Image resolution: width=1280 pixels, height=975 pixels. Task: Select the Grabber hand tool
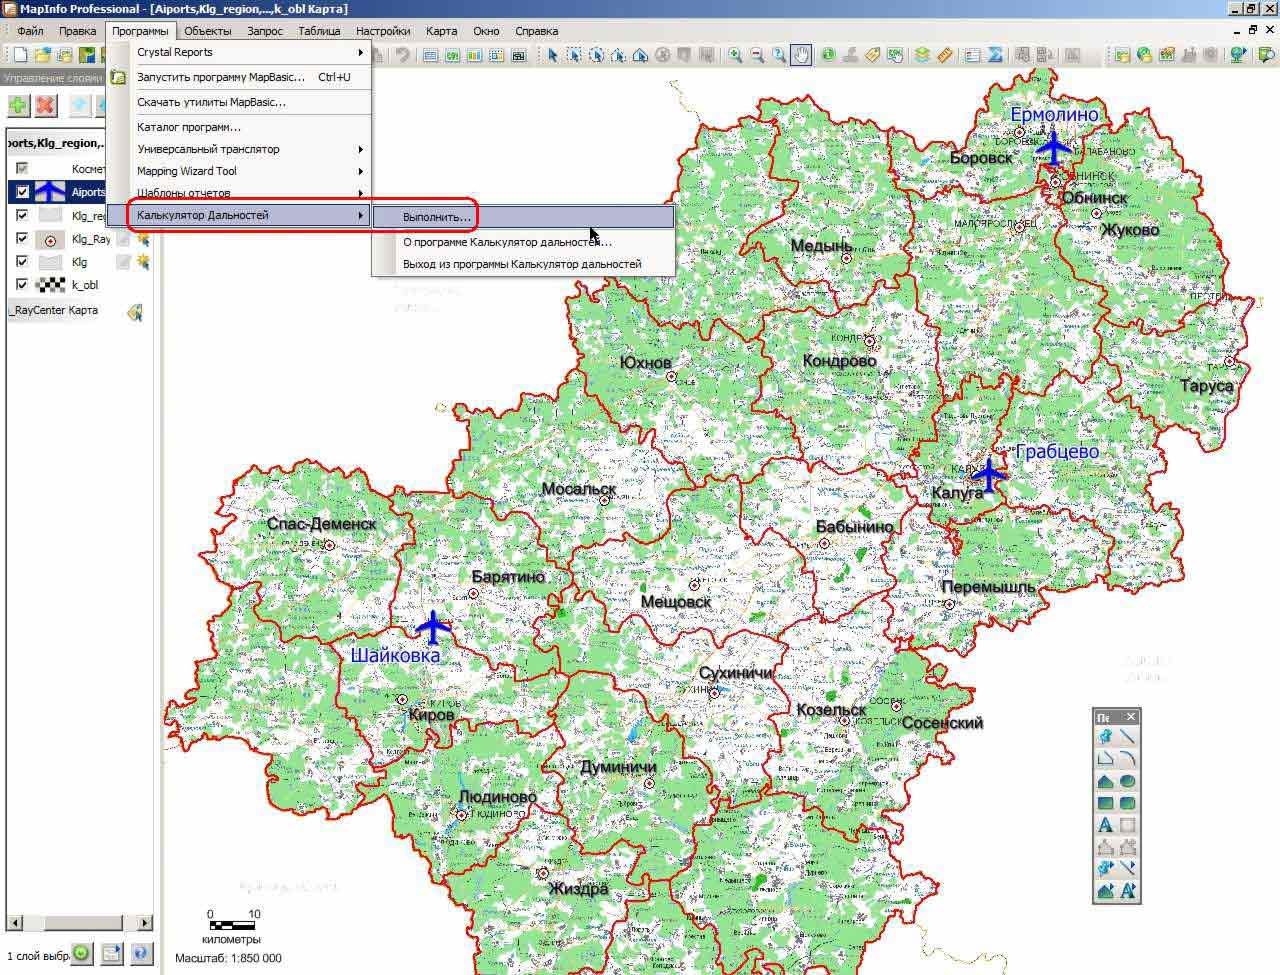(801, 55)
